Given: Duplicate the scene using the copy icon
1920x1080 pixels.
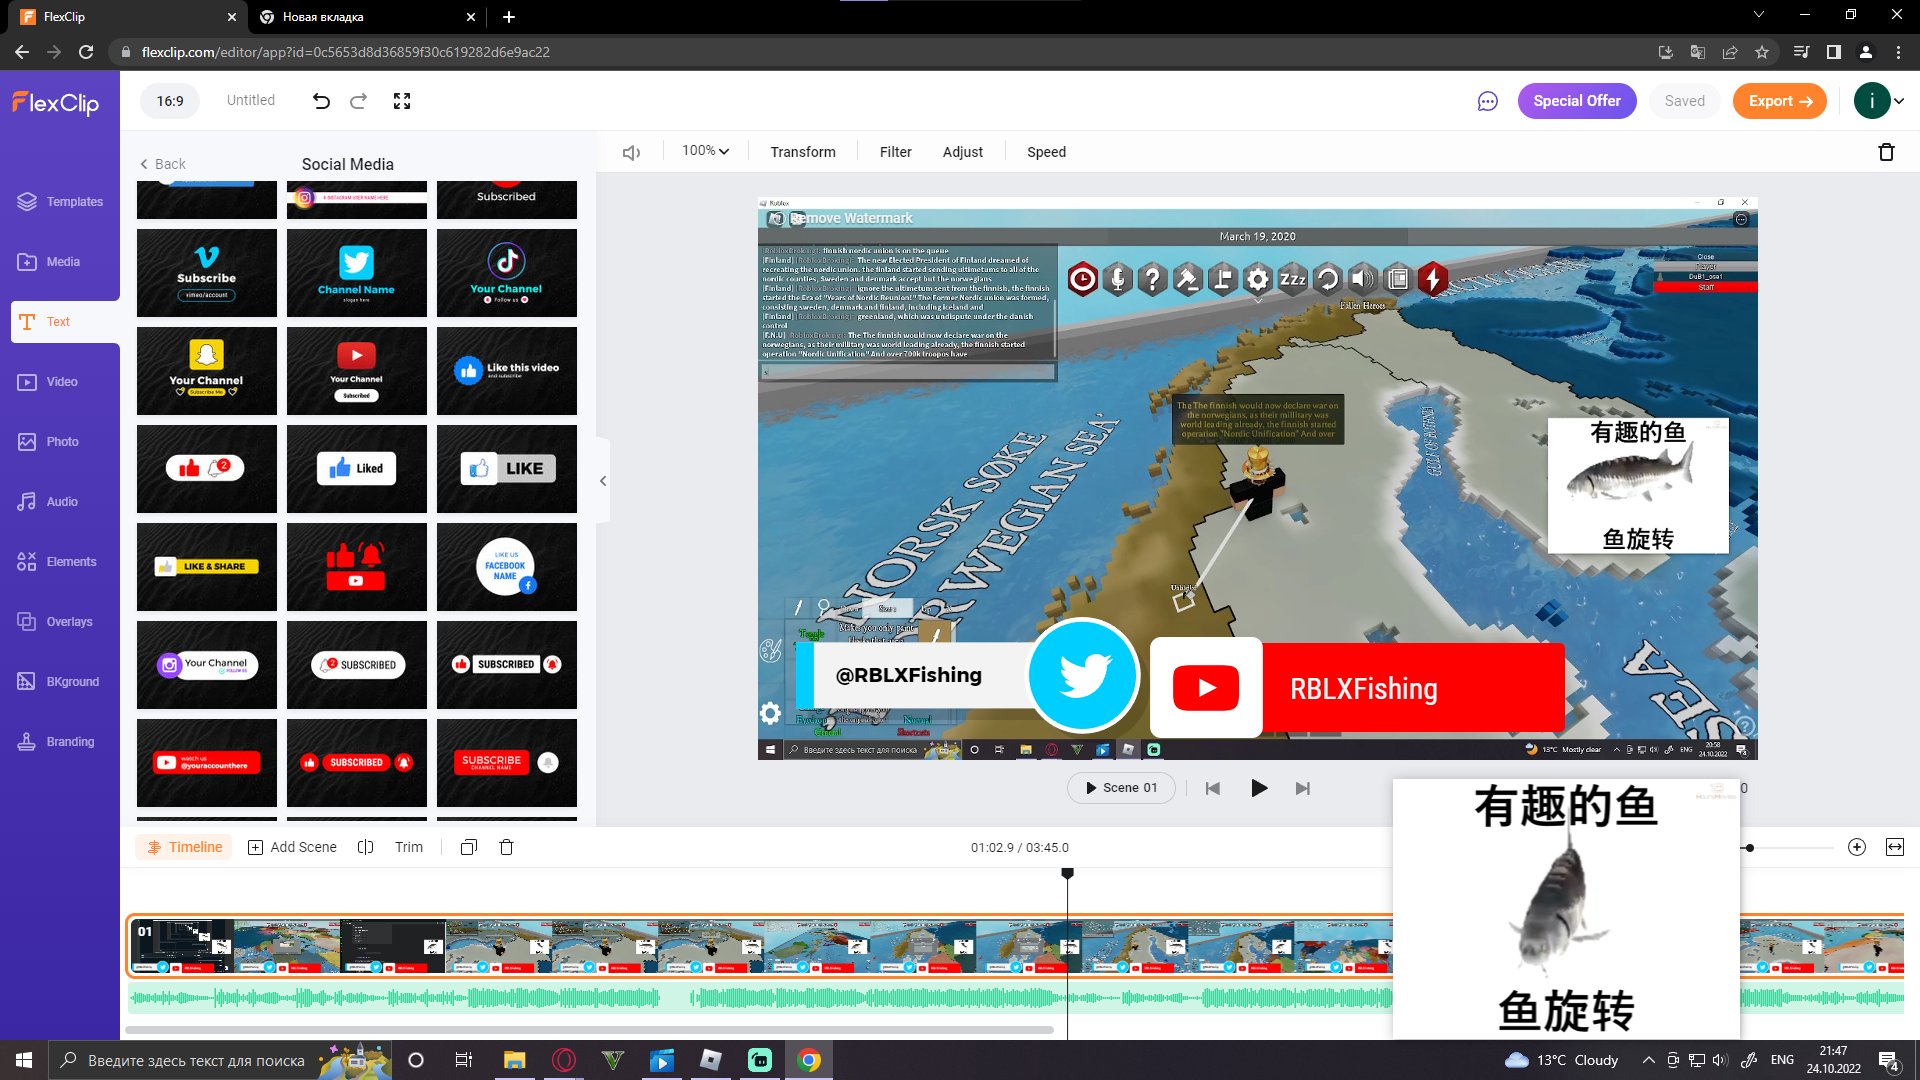Looking at the screenshot, I should coord(468,847).
